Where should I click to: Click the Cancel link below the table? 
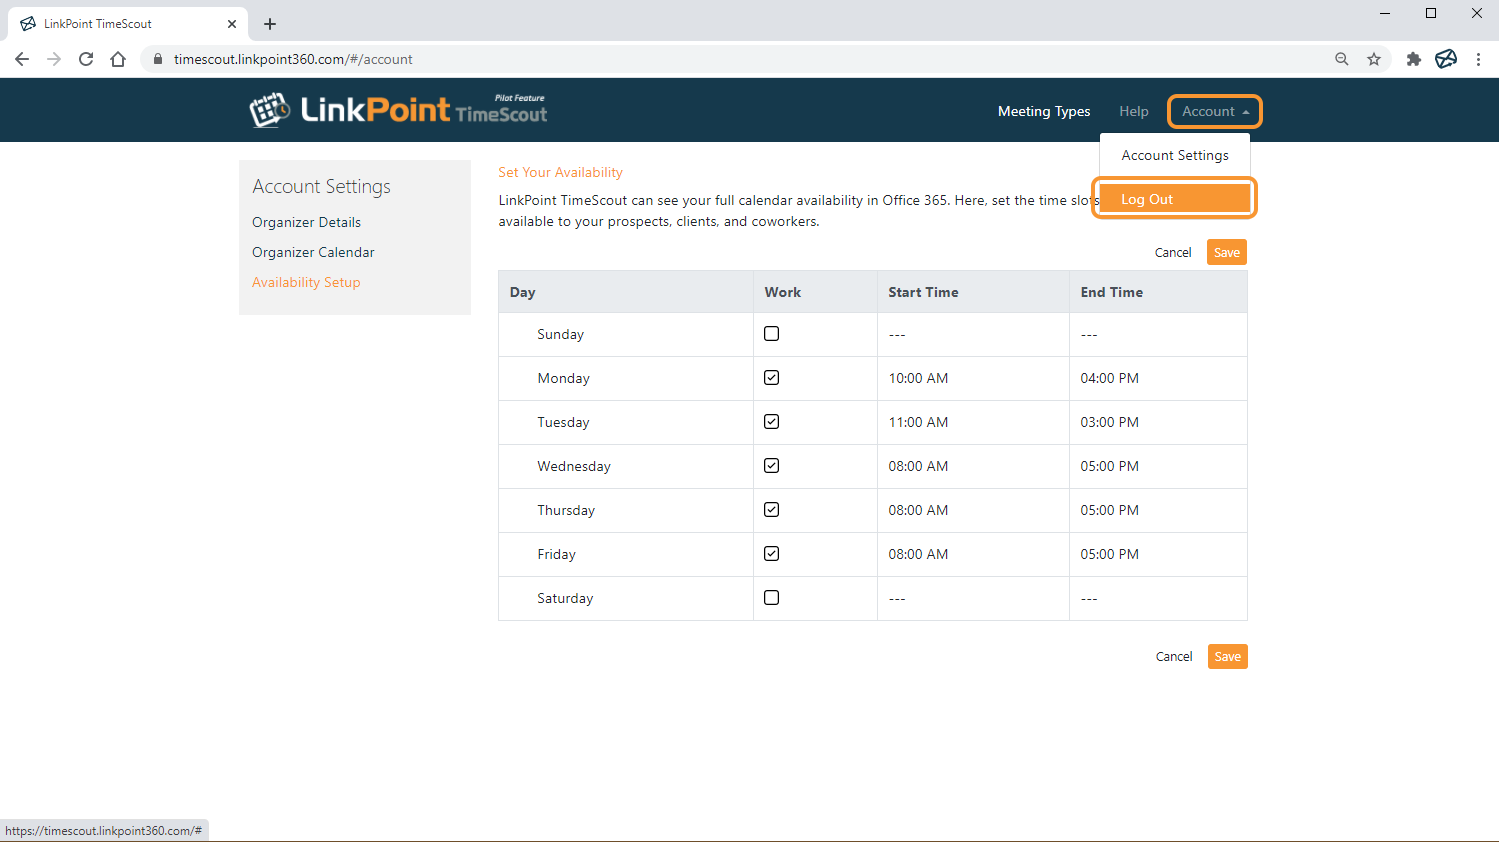tap(1174, 657)
